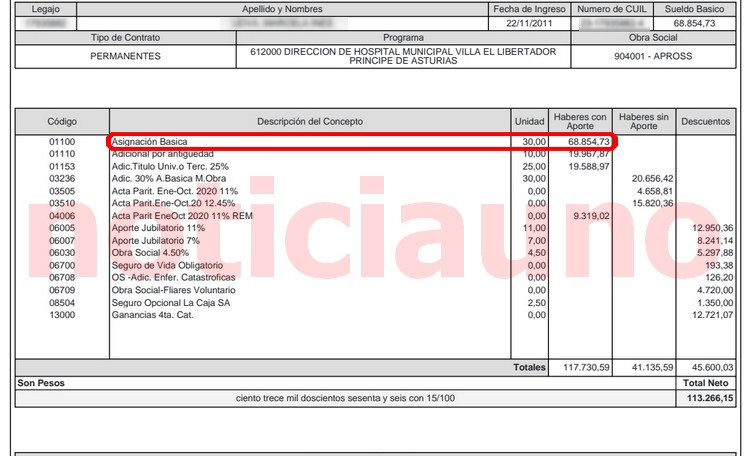Select 'Obra Social-Fliares Voluntario' description
The width and height of the screenshot is (750, 456).
(173, 290)
